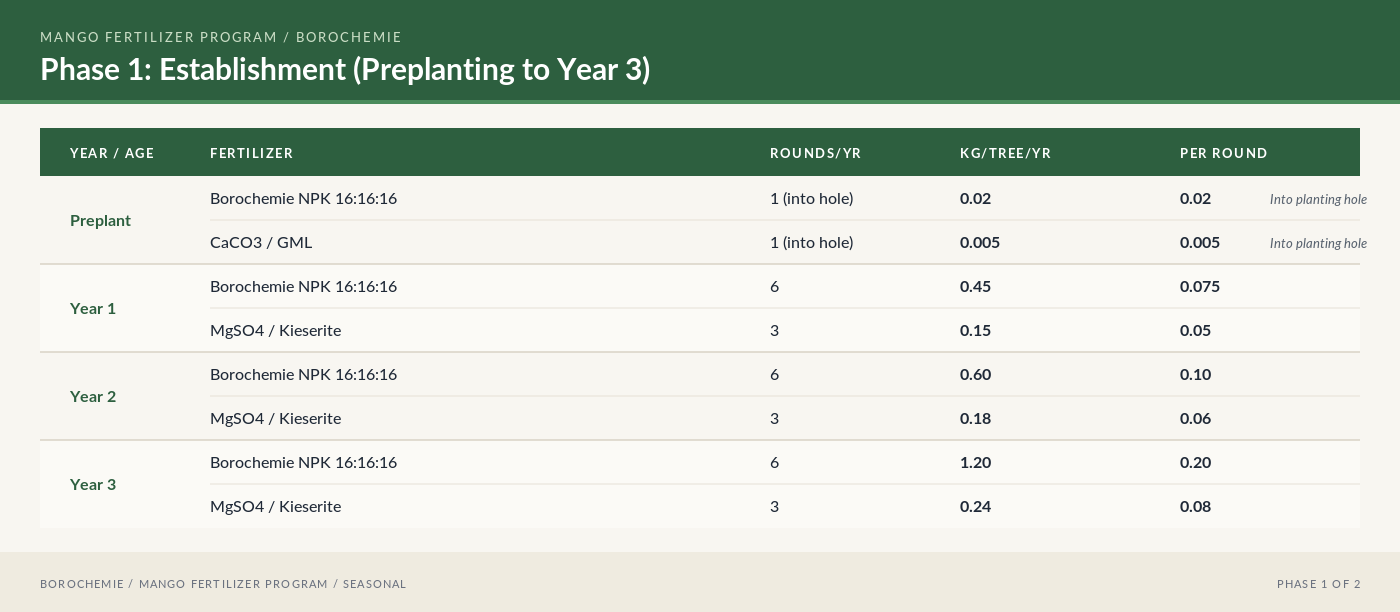The width and height of the screenshot is (1400, 612).
Task: Click rounds value 3 in Year 3 Kieserite row
Action: 774,506
